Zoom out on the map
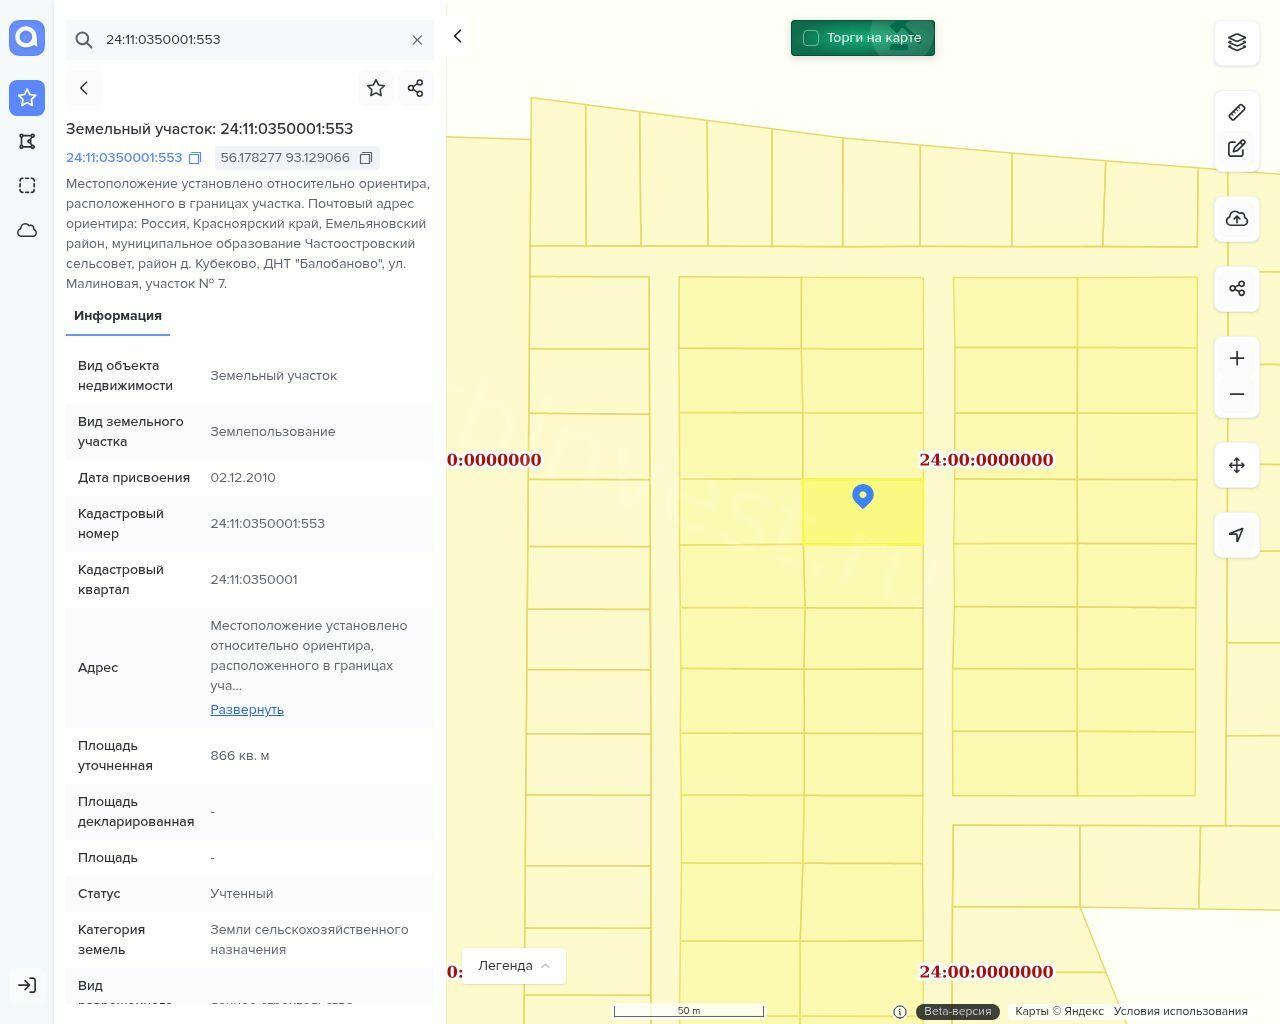The width and height of the screenshot is (1280, 1024). point(1237,394)
